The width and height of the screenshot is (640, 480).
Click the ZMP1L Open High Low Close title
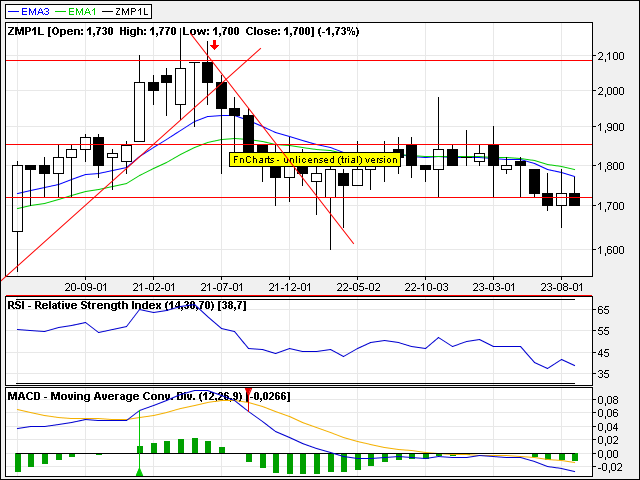point(183,31)
